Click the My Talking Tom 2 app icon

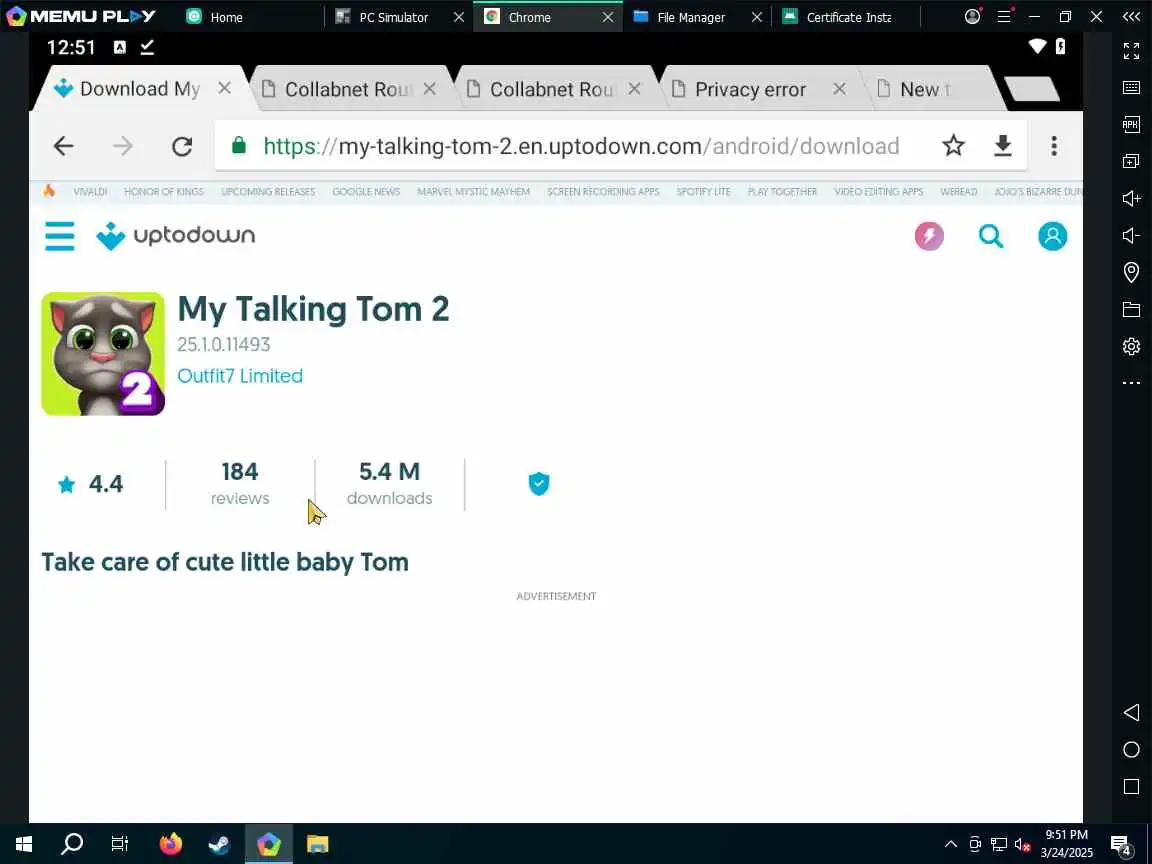103,354
